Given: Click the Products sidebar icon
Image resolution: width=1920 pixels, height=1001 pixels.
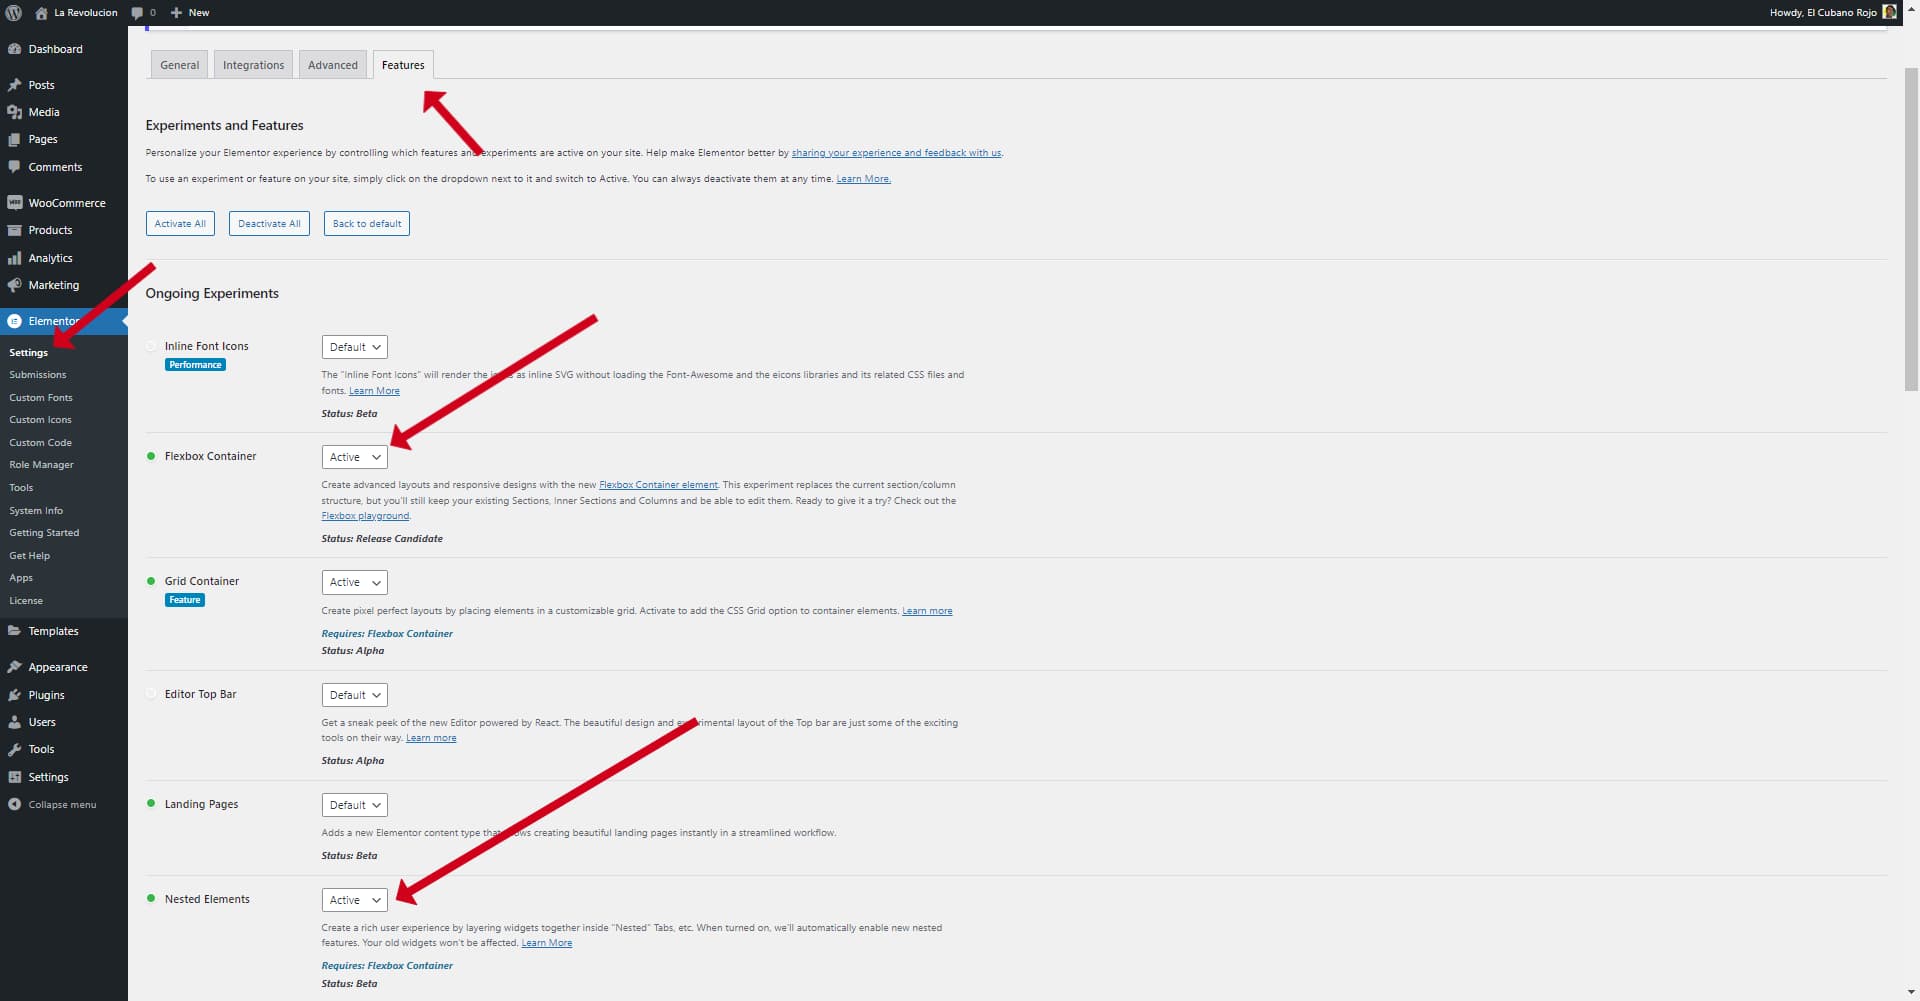Looking at the screenshot, I should [x=14, y=230].
